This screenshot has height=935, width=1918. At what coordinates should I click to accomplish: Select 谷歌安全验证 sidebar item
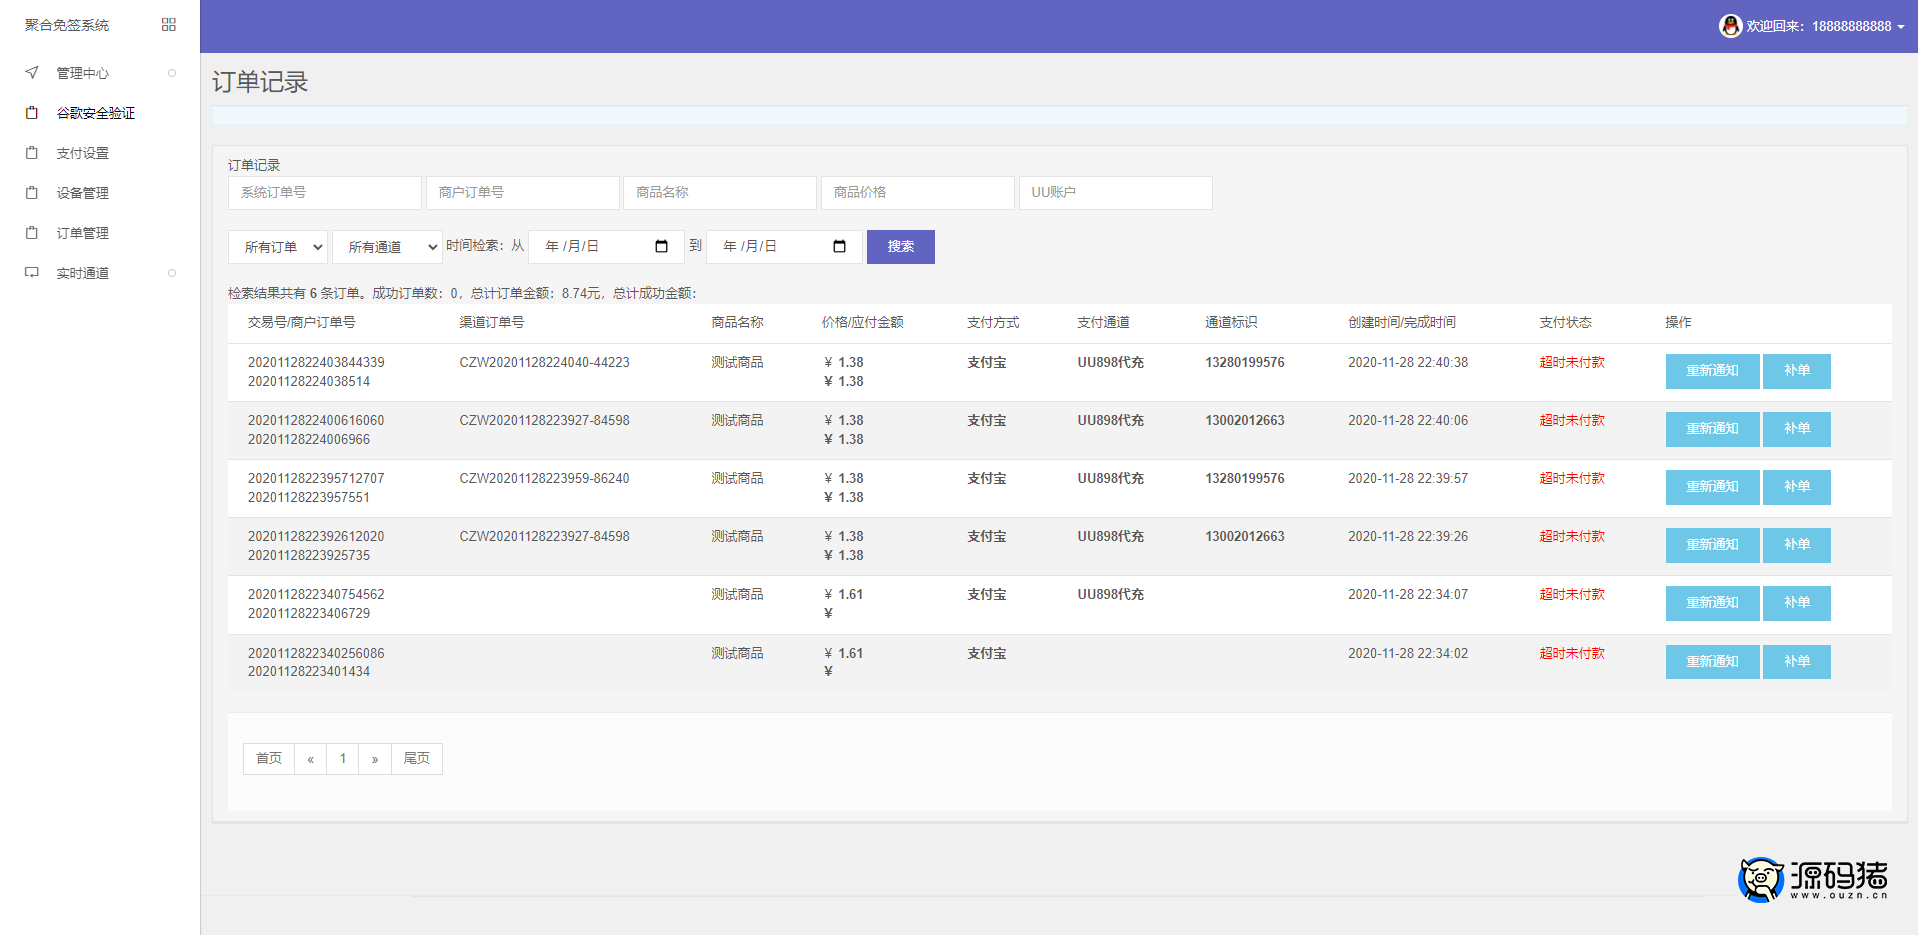(95, 113)
